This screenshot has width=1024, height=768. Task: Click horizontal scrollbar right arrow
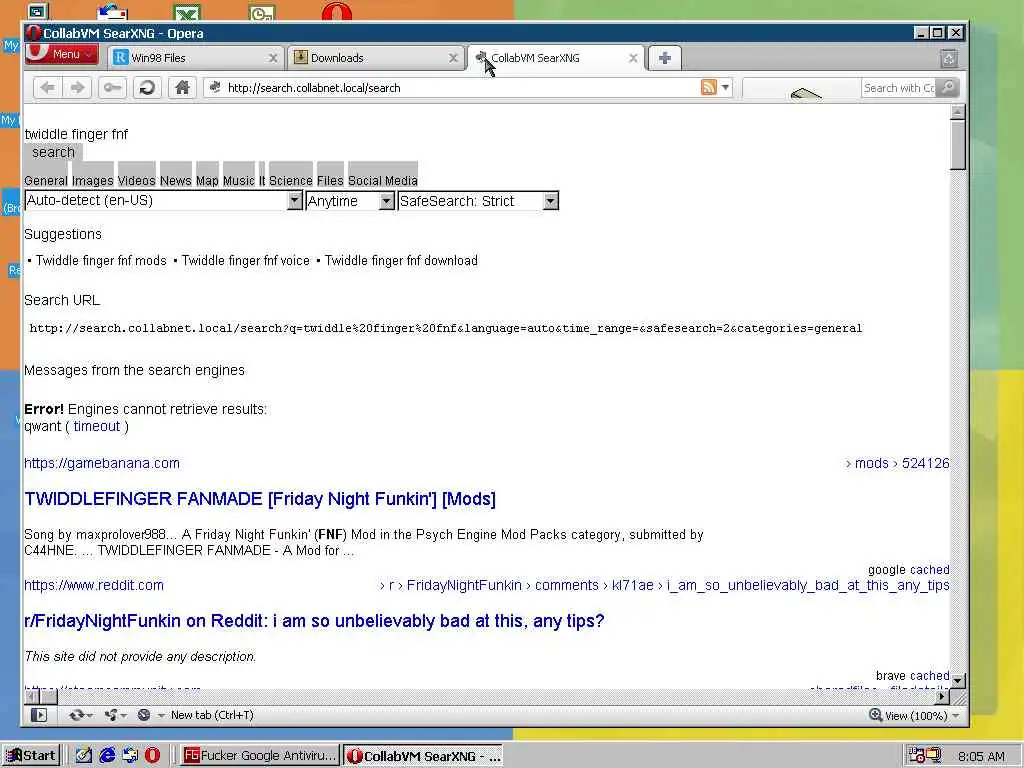click(942, 697)
